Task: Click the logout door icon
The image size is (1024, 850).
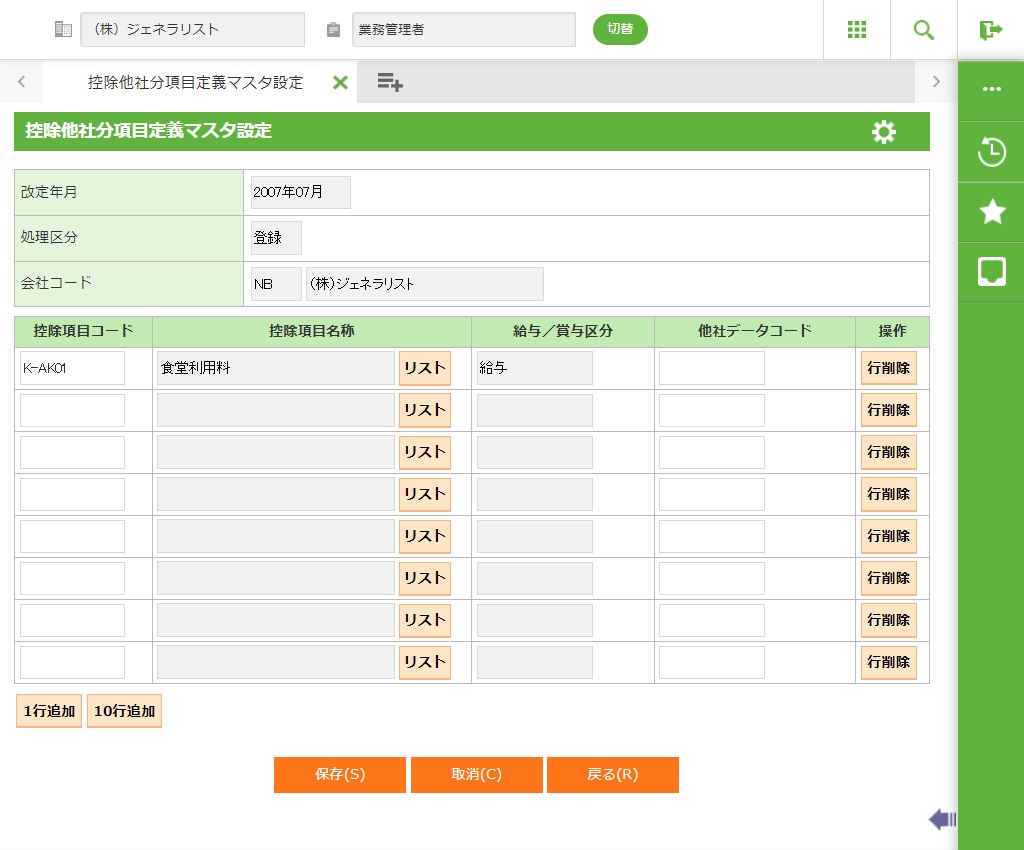Action: (990, 30)
